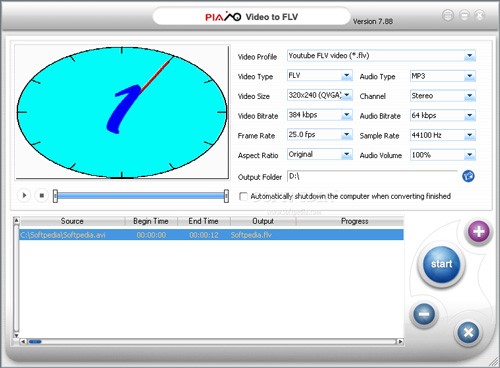Image resolution: width=500 pixels, height=368 pixels.
Task: Click the start conversion button
Action: (441, 265)
